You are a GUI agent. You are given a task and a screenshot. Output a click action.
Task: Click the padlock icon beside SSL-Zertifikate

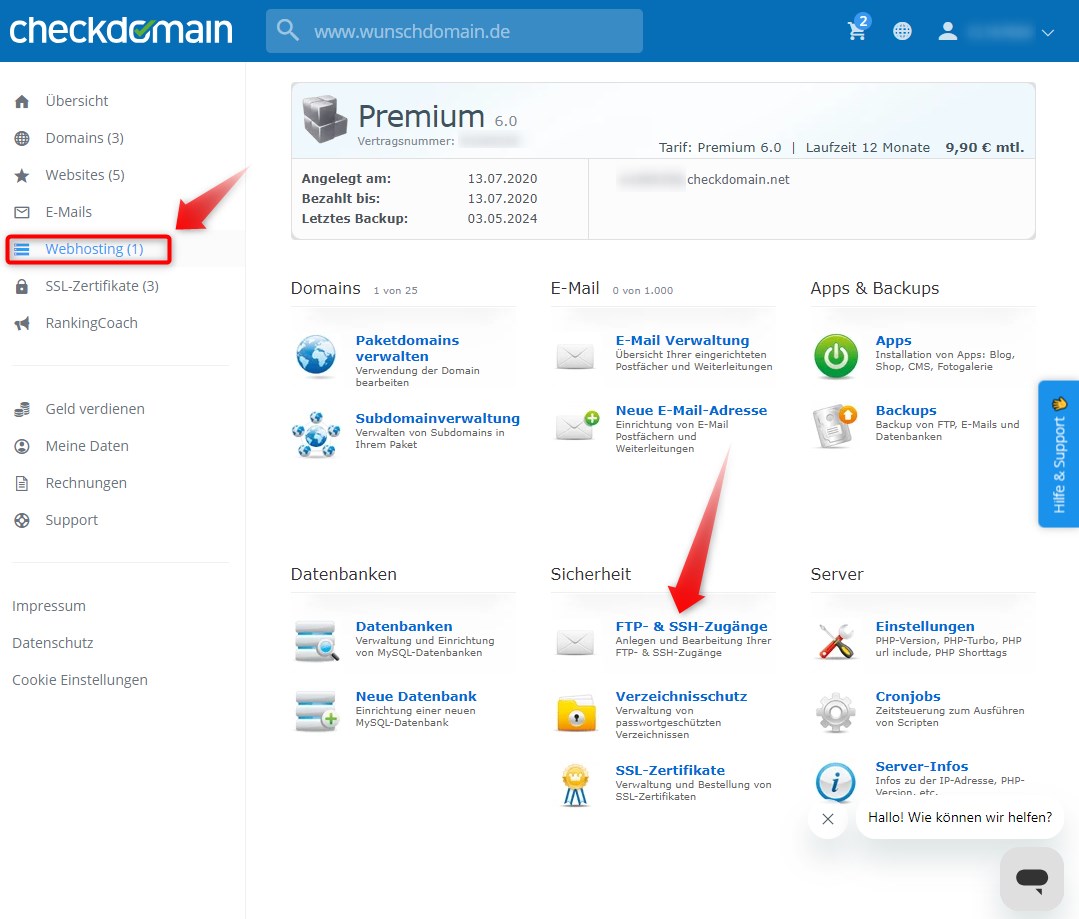point(22,286)
